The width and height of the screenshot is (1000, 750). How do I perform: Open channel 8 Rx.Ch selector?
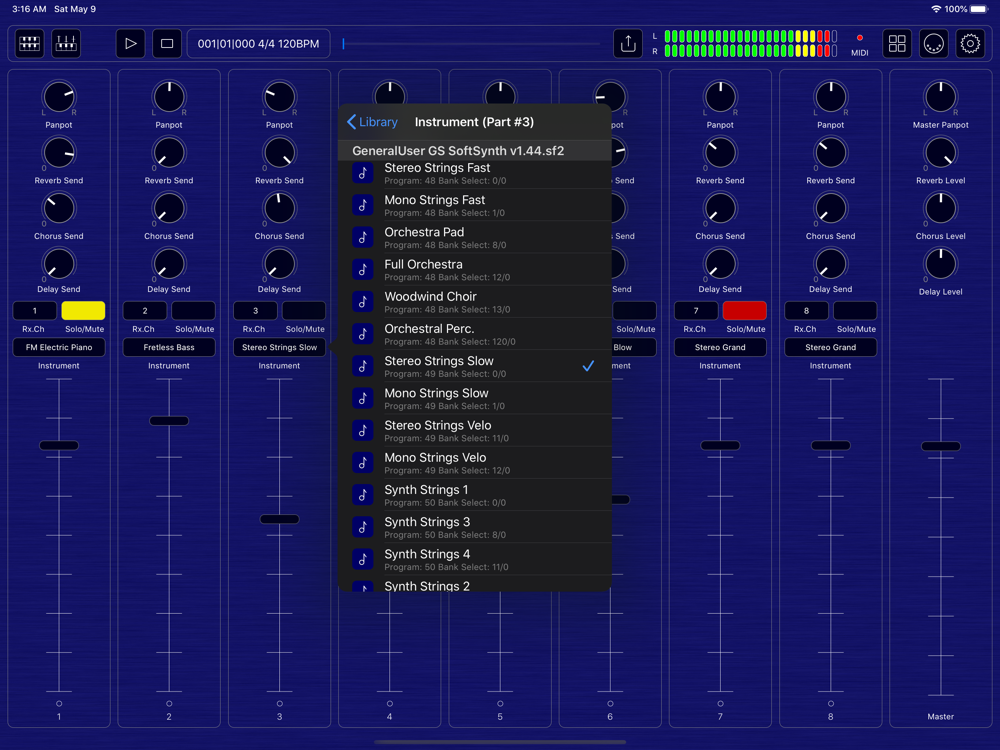click(806, 311)
